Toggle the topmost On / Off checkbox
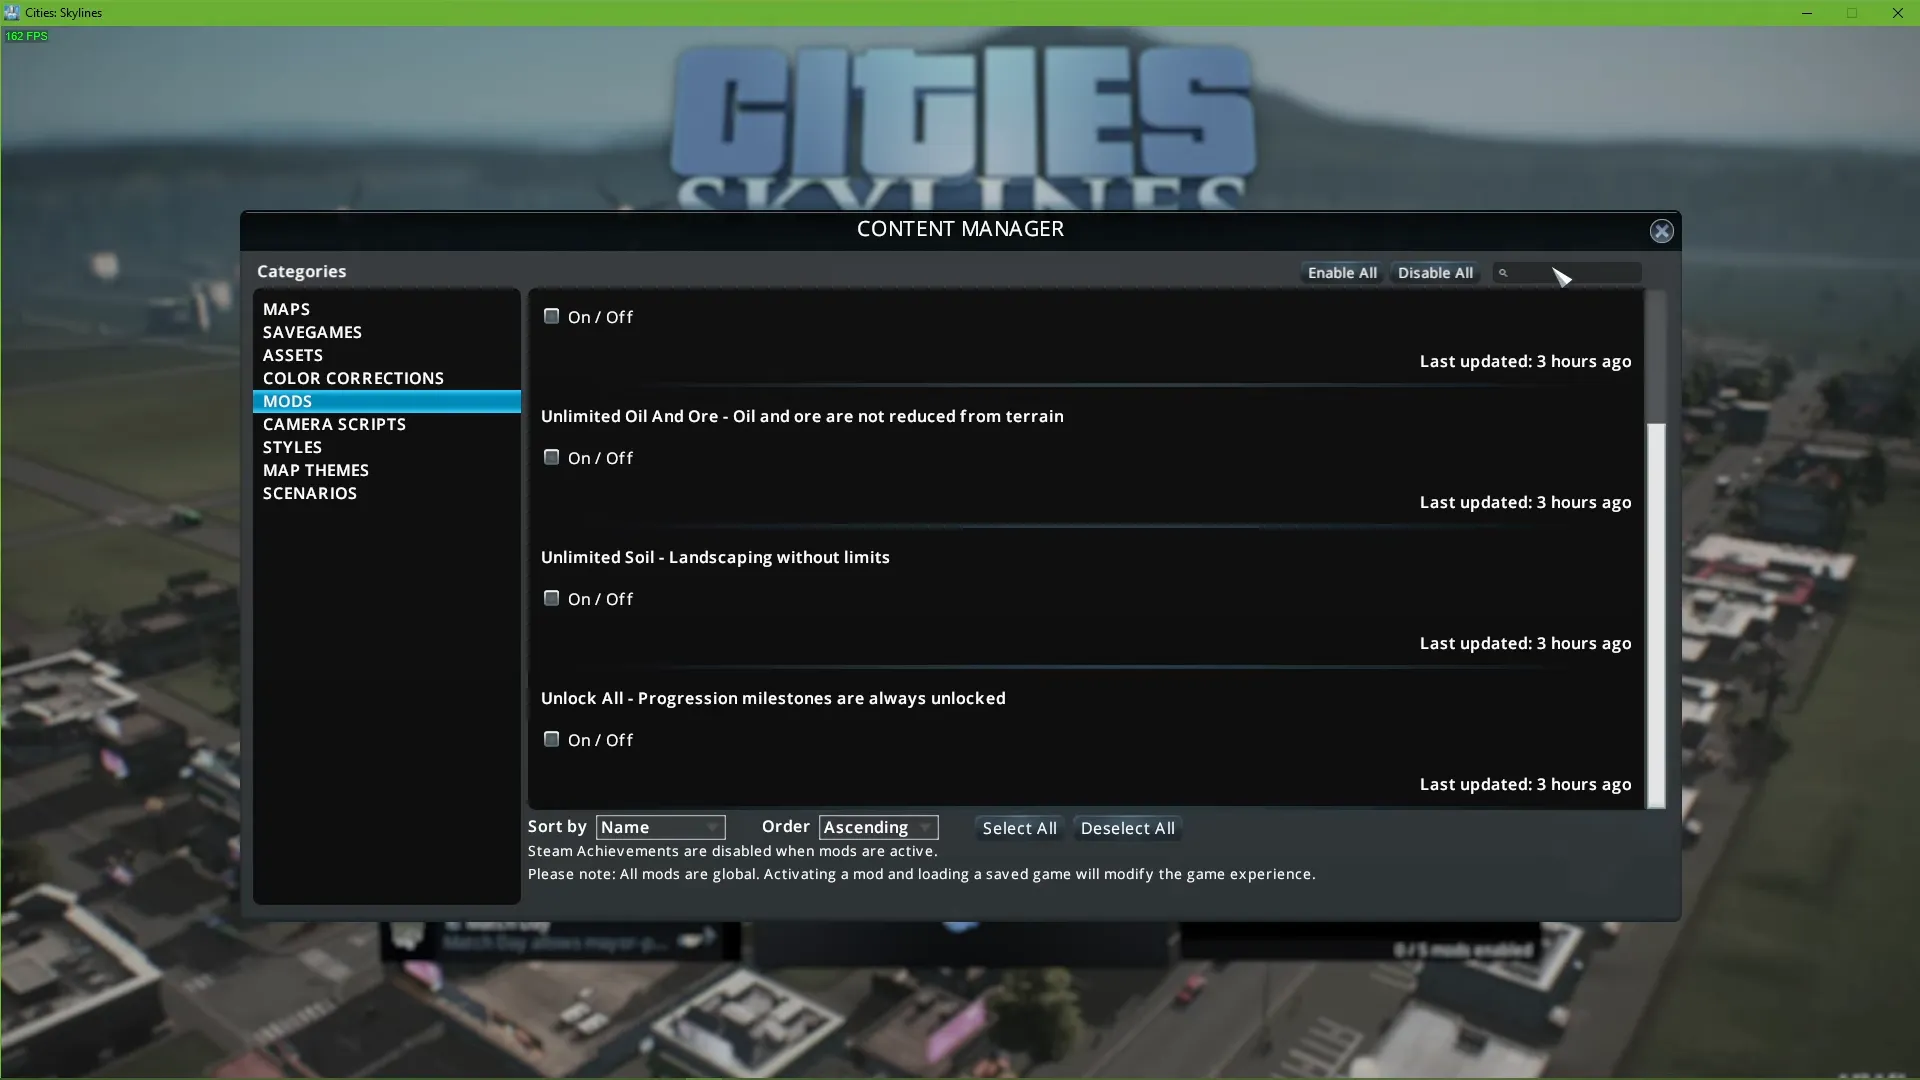1920x1080 pixels. pyautogui.click(x=551, y=316)
